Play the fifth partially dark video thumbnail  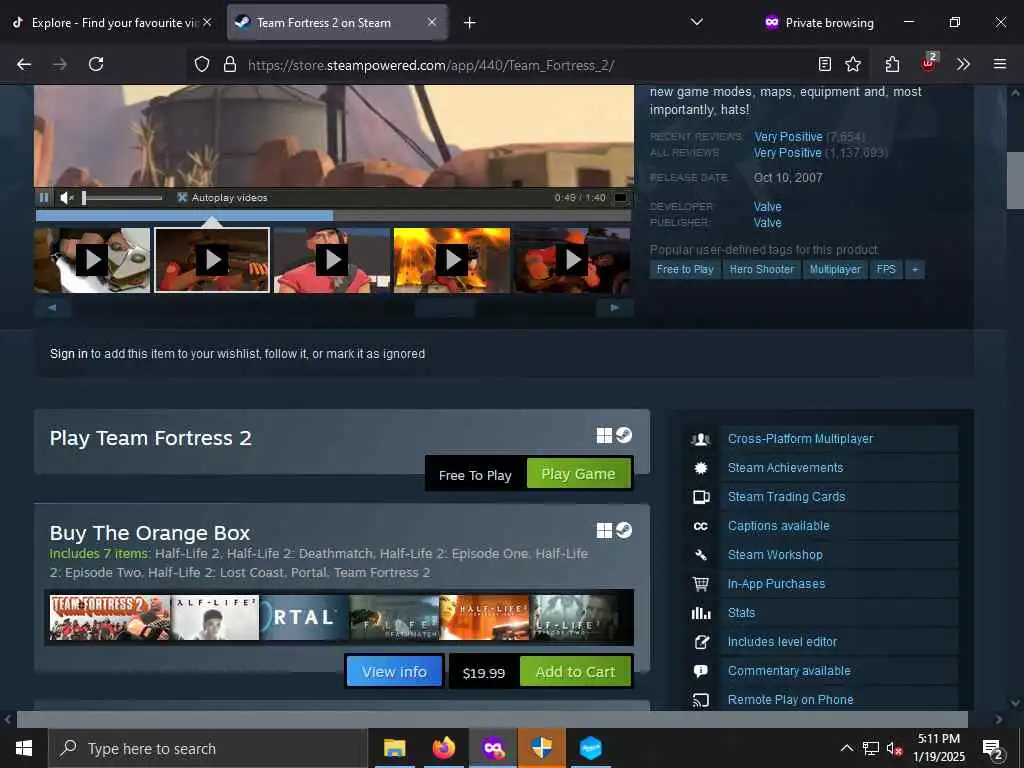tap(572, 260)
